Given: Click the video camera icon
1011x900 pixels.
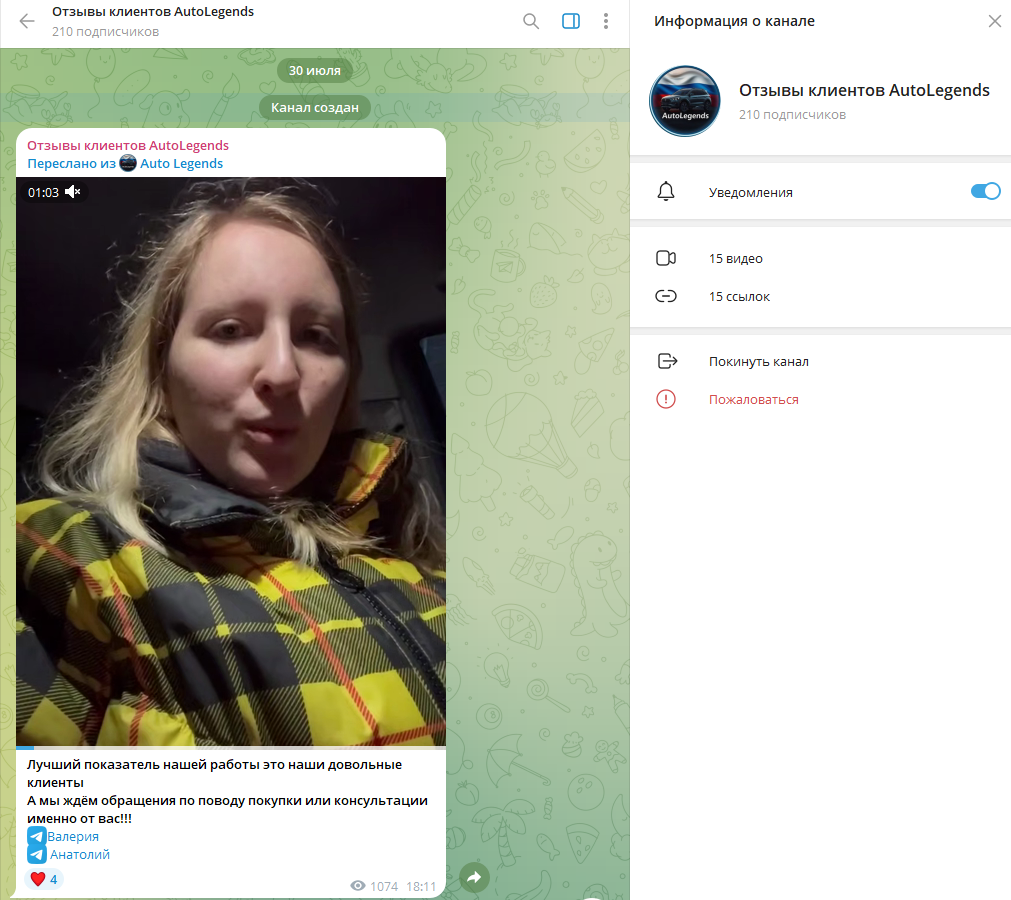Looking at the screenshot, I should tap(666, 259).
